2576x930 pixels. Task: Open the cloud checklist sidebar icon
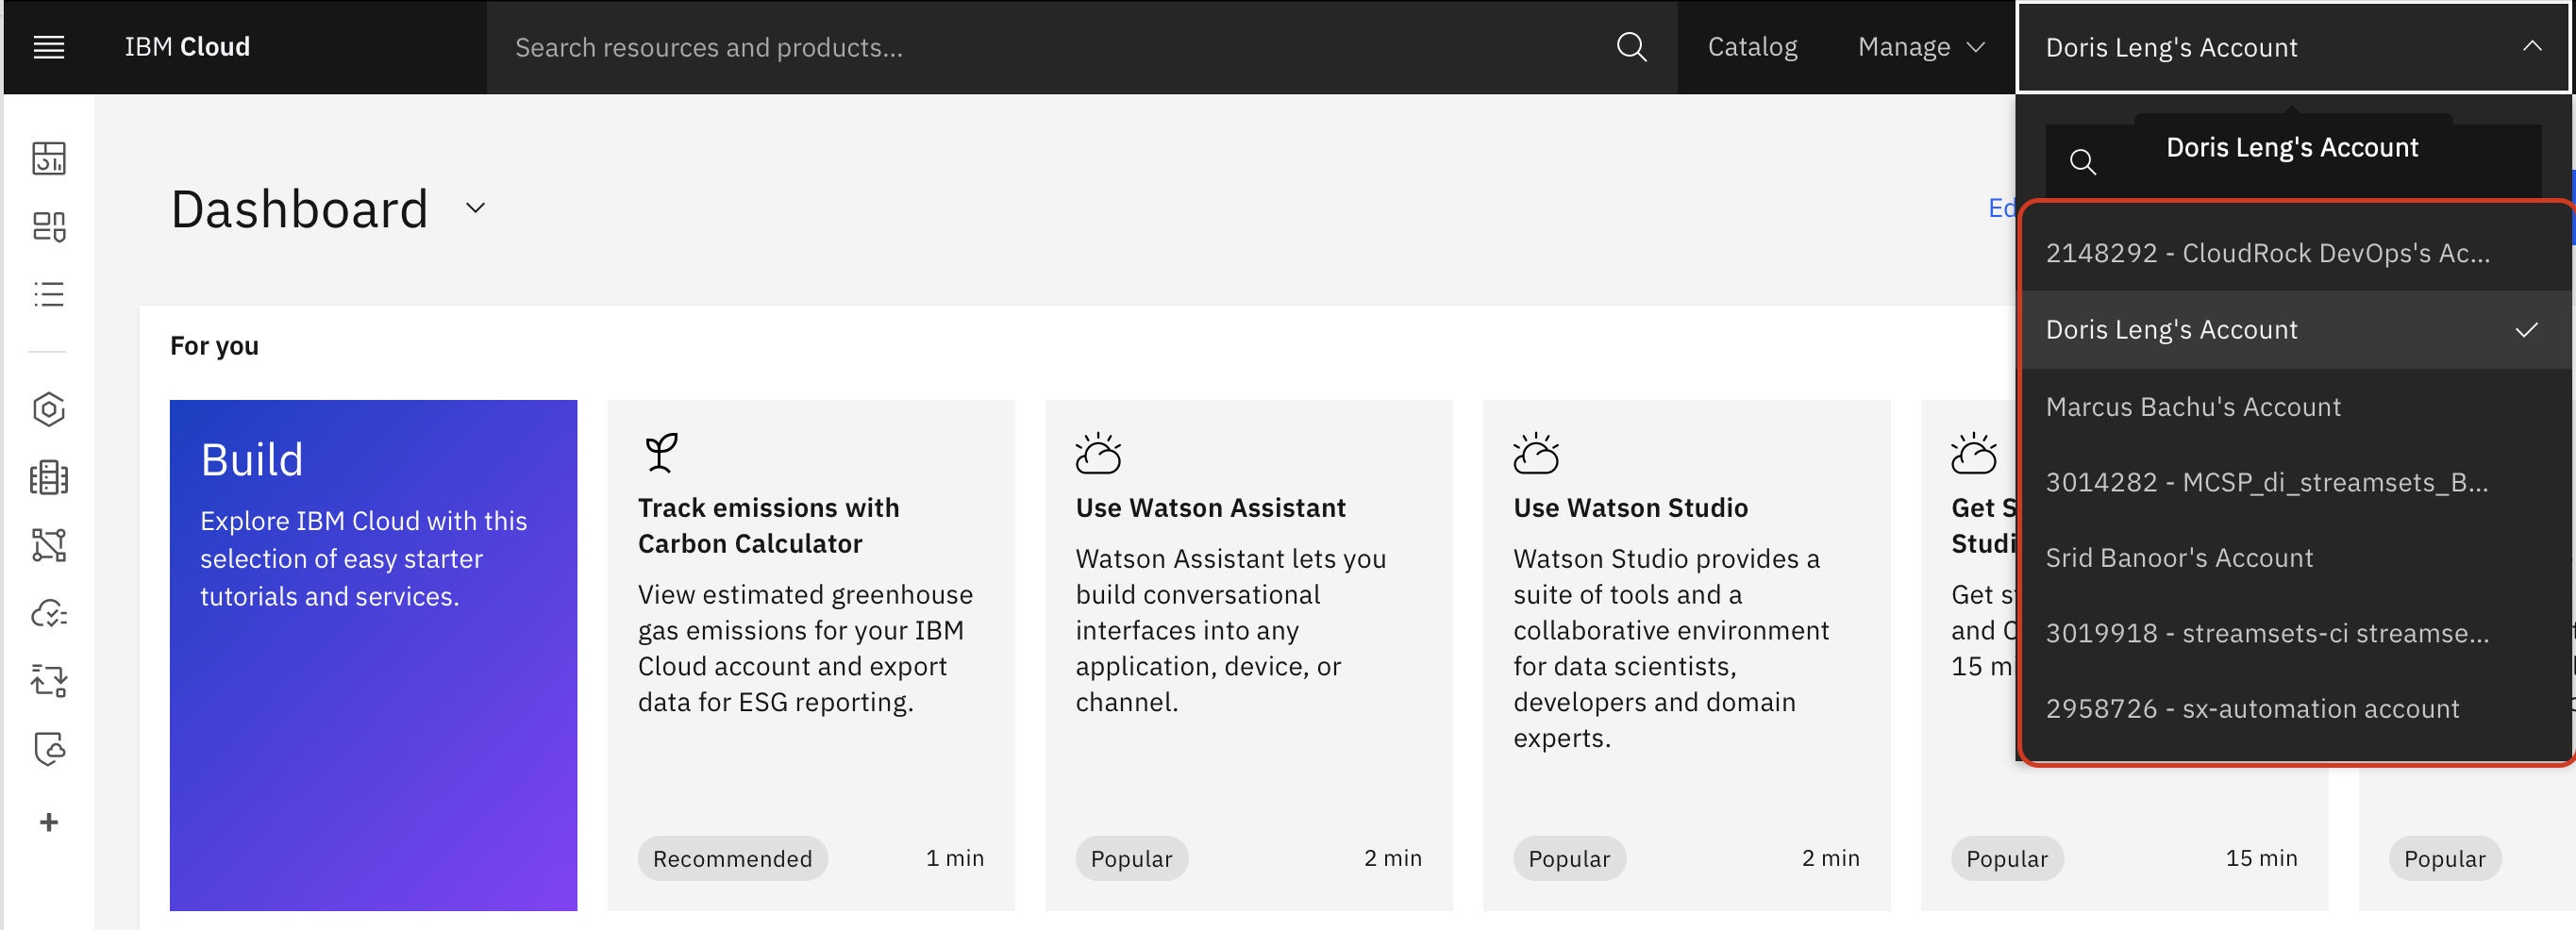pos(49,613)
